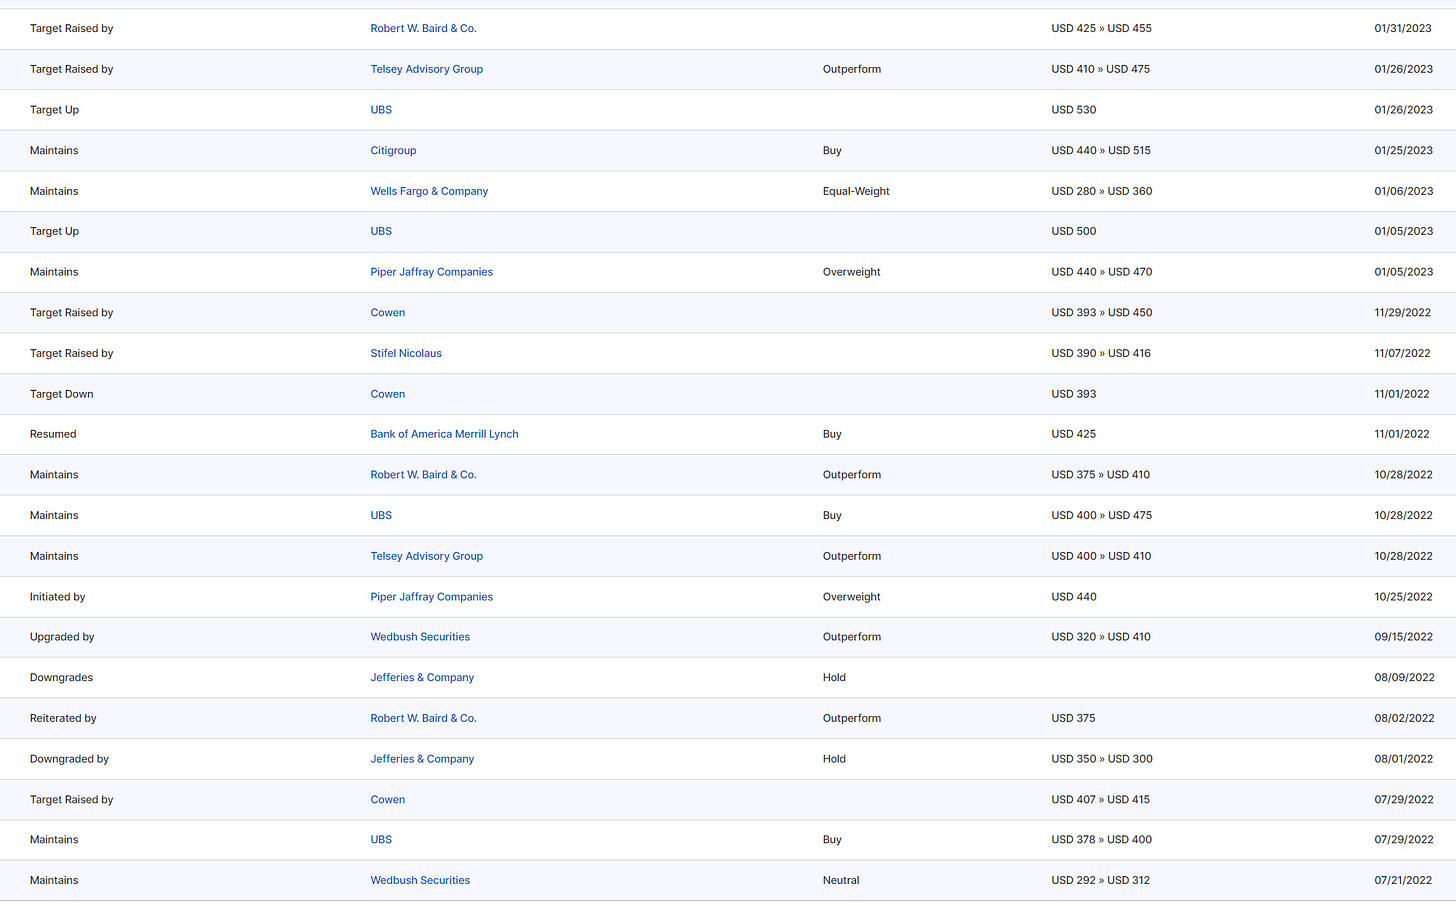Select 'Buy' rating in Bank of America row
Screen dimensions: 1456x906
click(x=832, y=434)
